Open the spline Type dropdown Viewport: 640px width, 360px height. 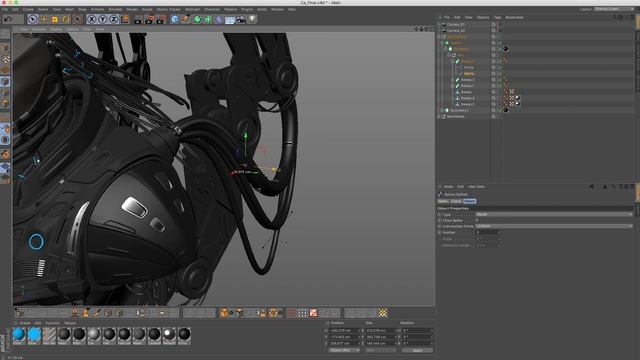554,214
